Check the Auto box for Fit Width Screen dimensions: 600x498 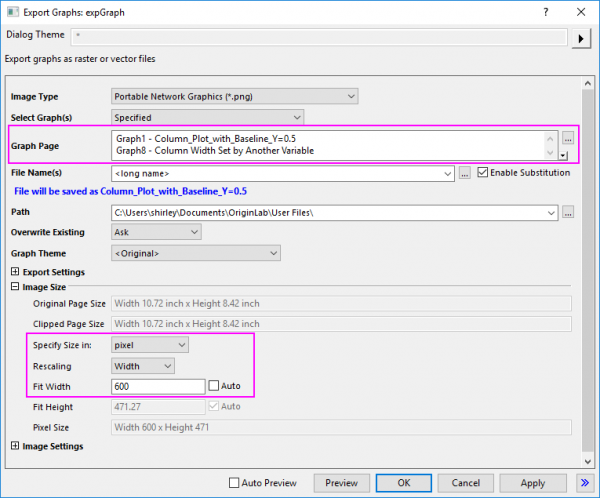(x=213, y=386)
